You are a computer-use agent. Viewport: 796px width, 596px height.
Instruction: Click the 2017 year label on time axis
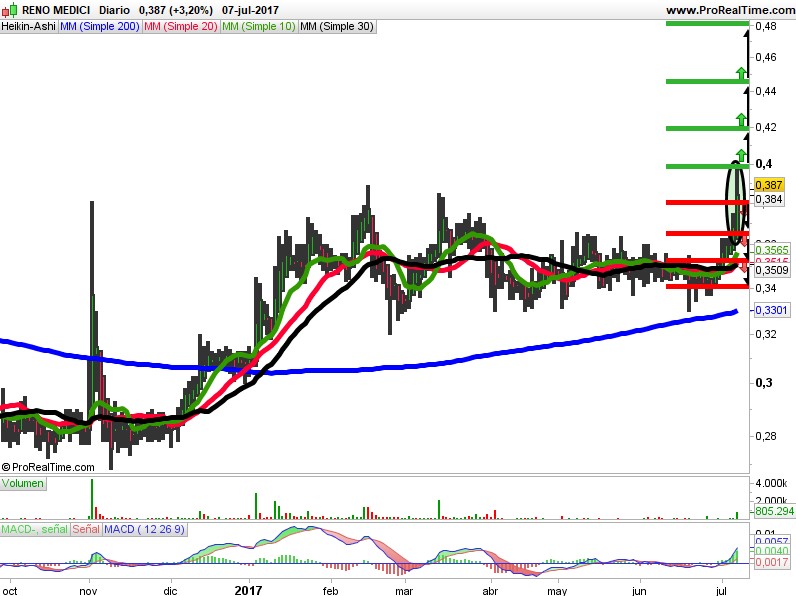248,590
